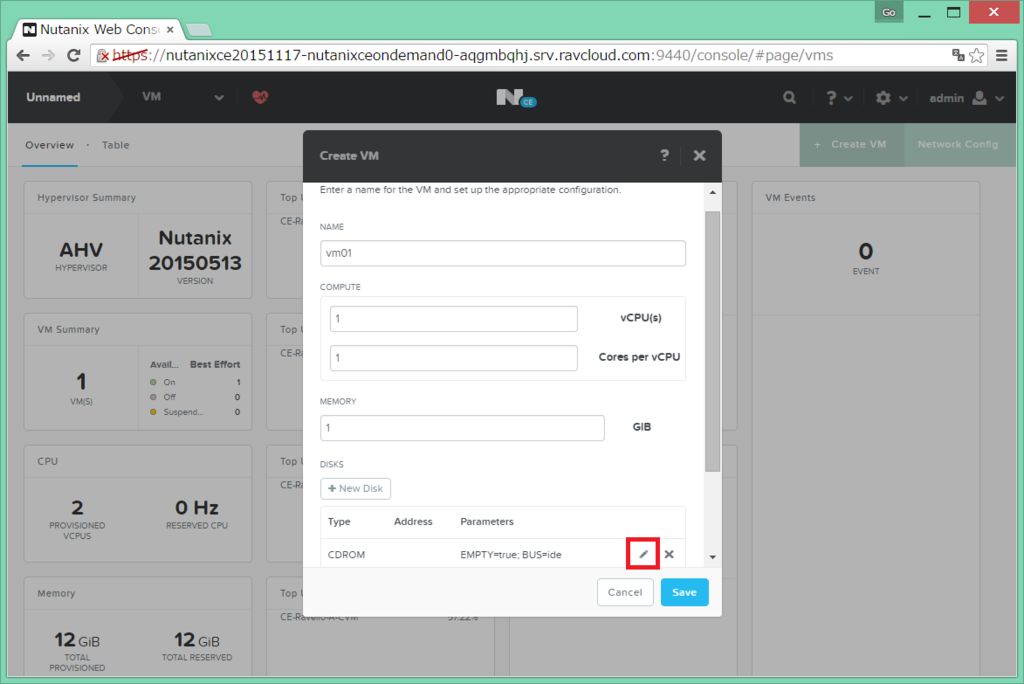Click dialog scrollbar up arrow
The height and width of the screenshot is (684, 1024).
pos(712,192)
